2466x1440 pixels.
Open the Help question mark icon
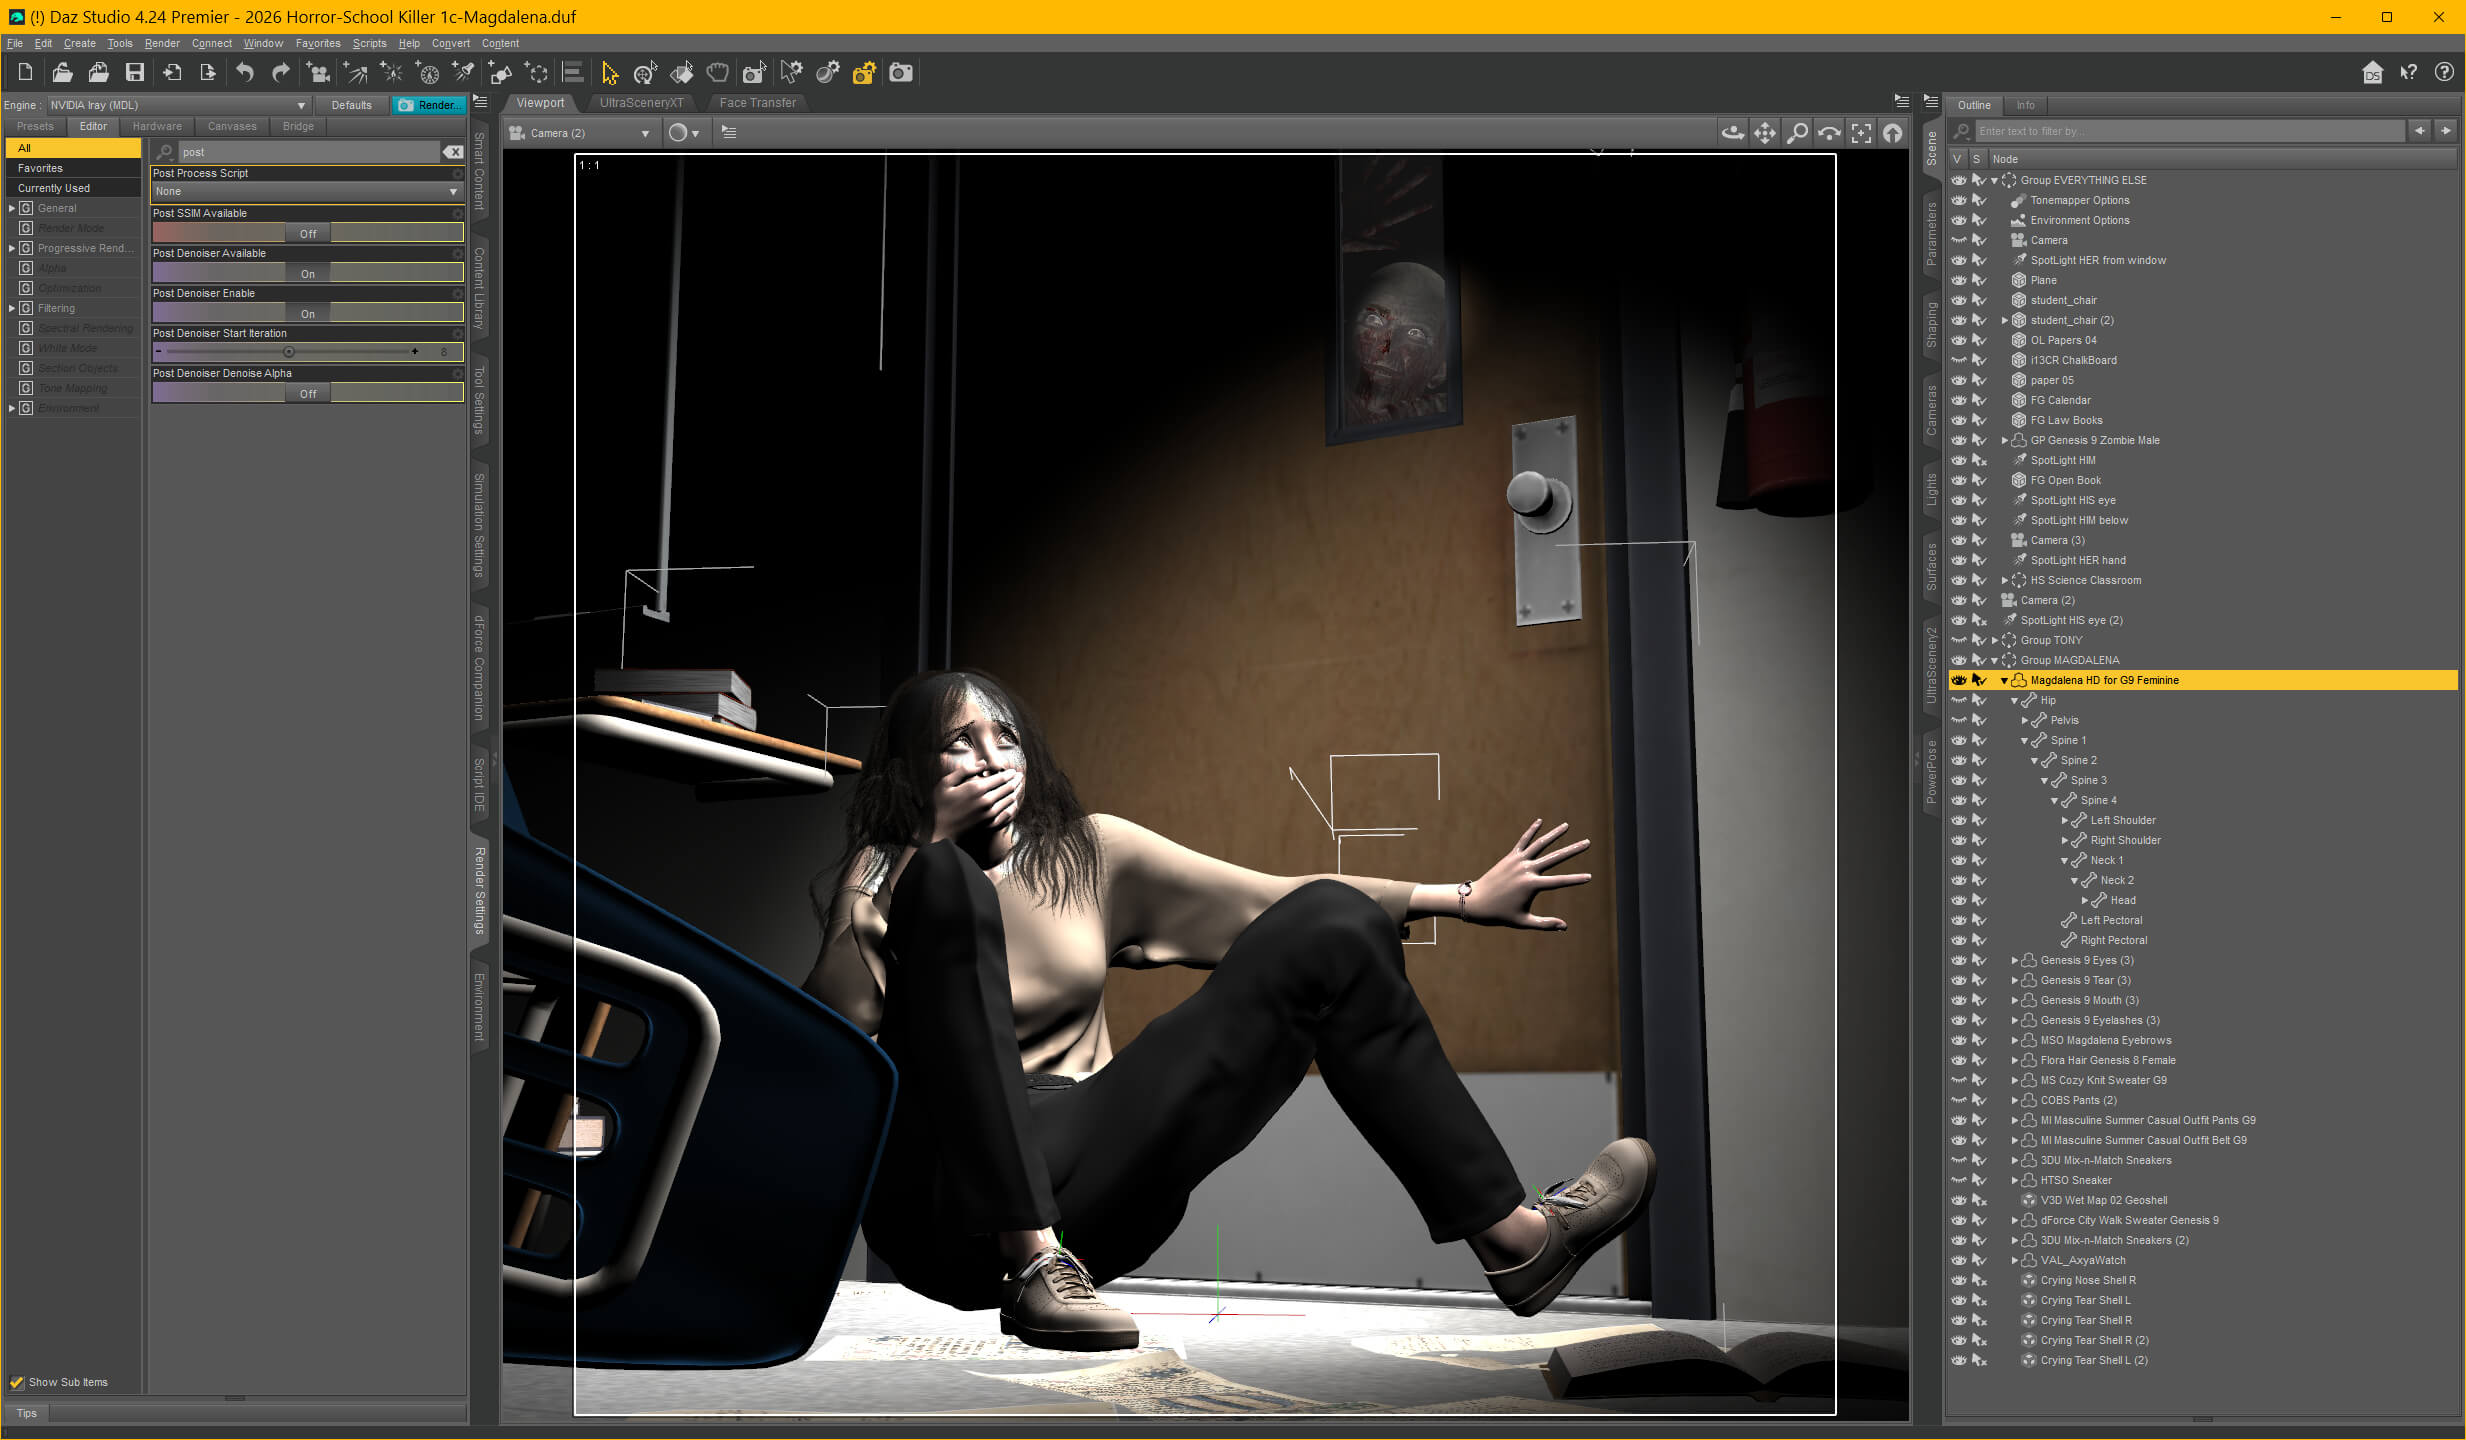tap(2444, 72)
